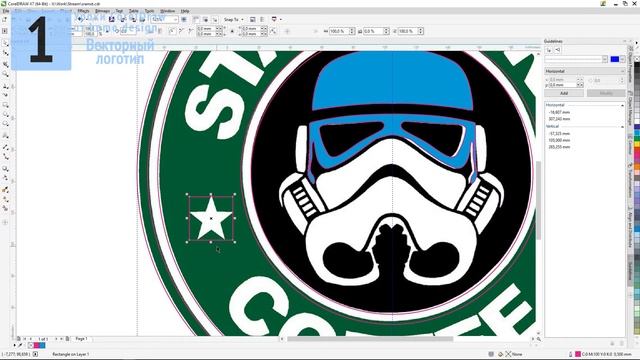Click the blue guideline color swatch

[615, 60]
